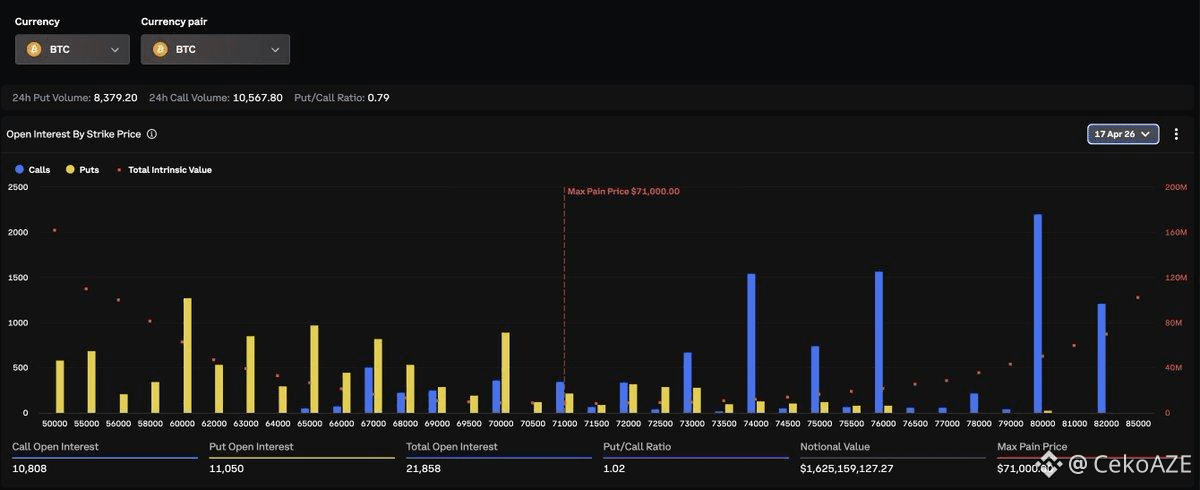
Task: Click the Max Pain Price label in the bottom stats
Action: click(1032, 446)
